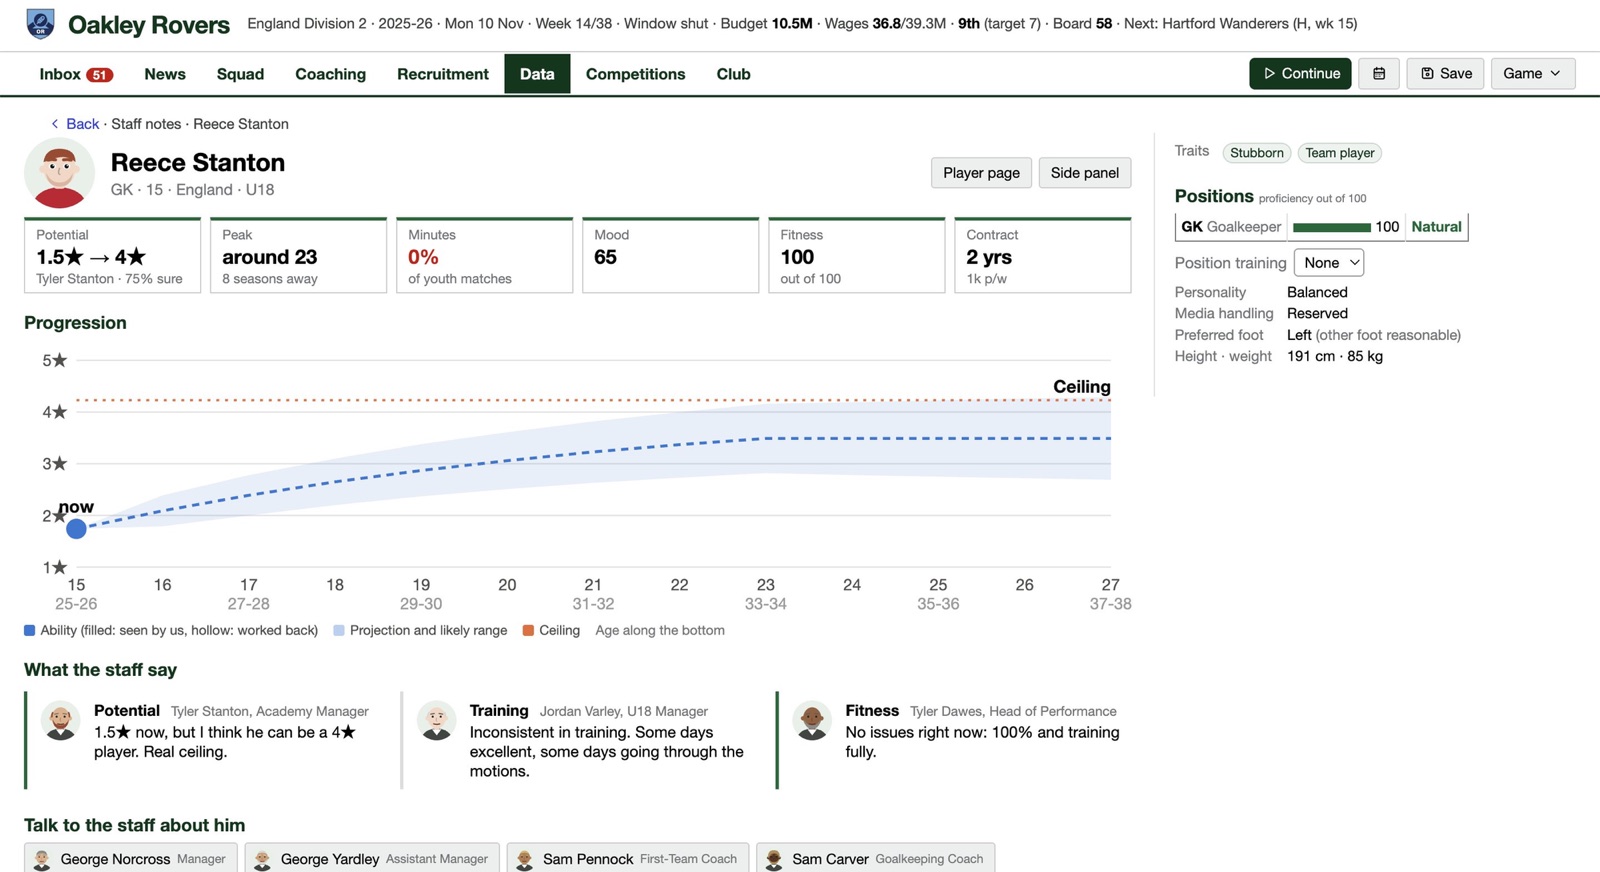Select the 'now' point on progression chart
The height and width of the screenshot is (872, 1600).
click(x=76, y=528)
